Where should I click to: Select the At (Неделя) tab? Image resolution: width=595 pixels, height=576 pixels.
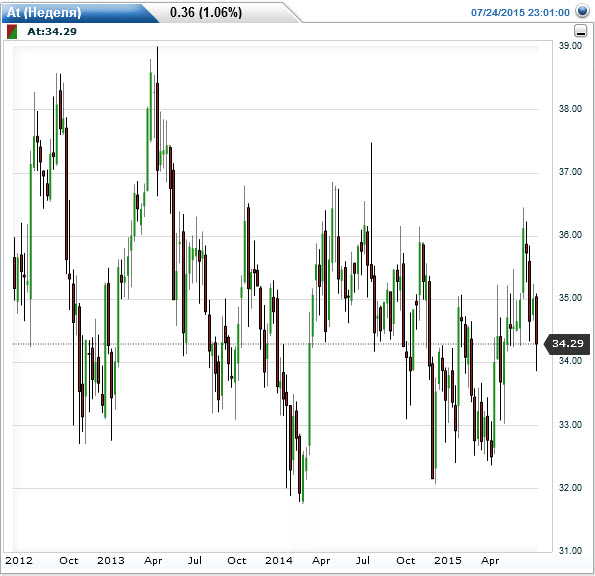coord(44,13)
